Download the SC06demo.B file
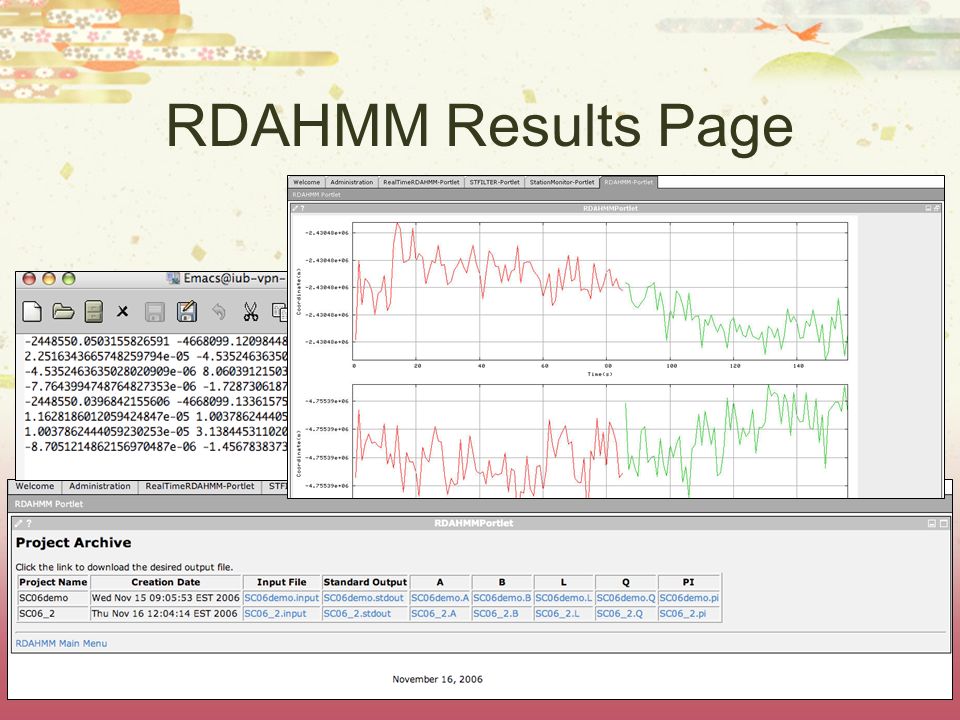The width and height of the screenshot is (960, 720). point(502,598)
